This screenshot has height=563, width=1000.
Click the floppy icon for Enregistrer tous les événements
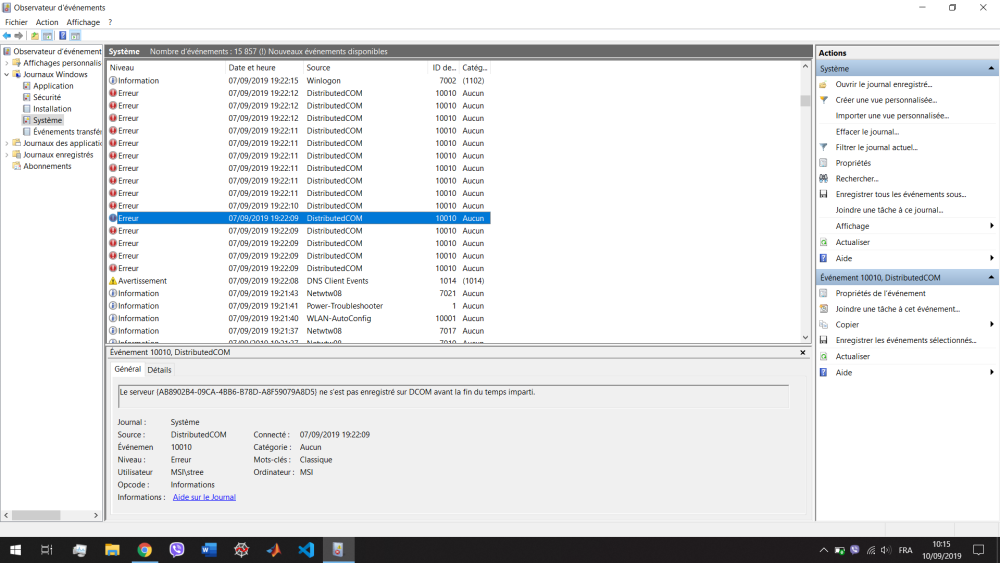[x=823, y=194]
